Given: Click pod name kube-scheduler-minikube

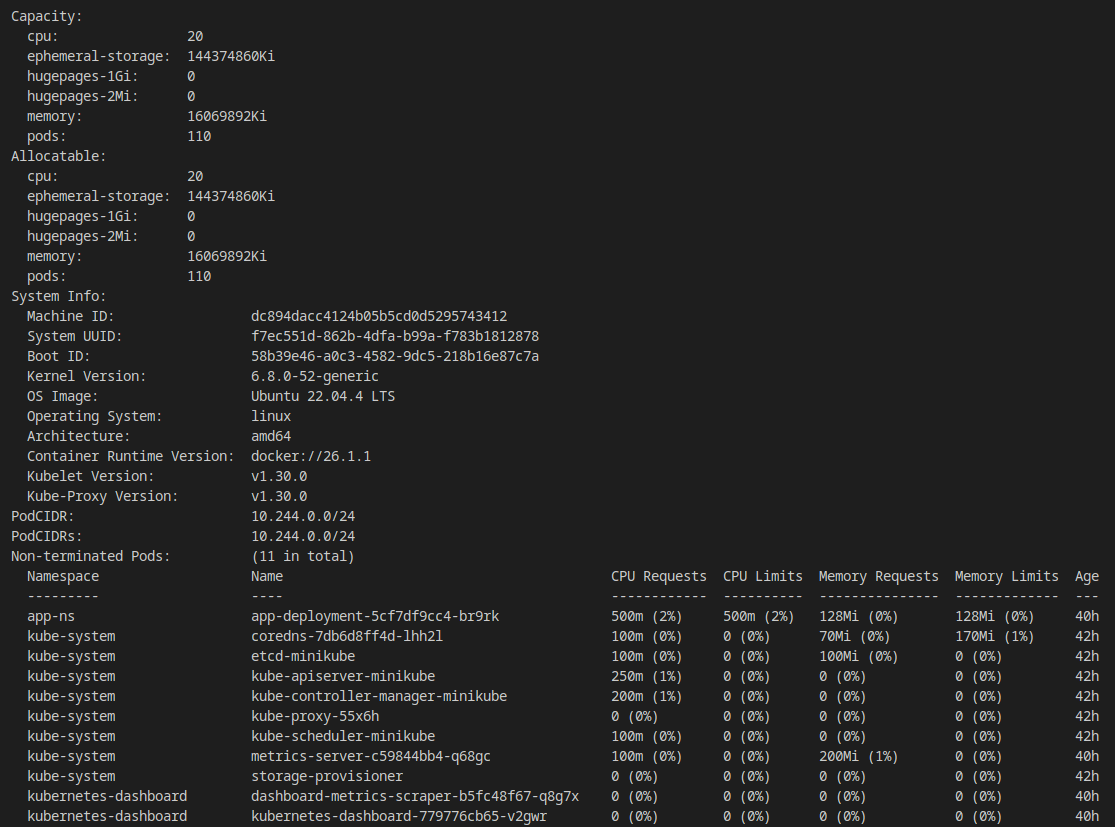Looking at the screenshot, I should pyautogui.click(x=343, y=736).
